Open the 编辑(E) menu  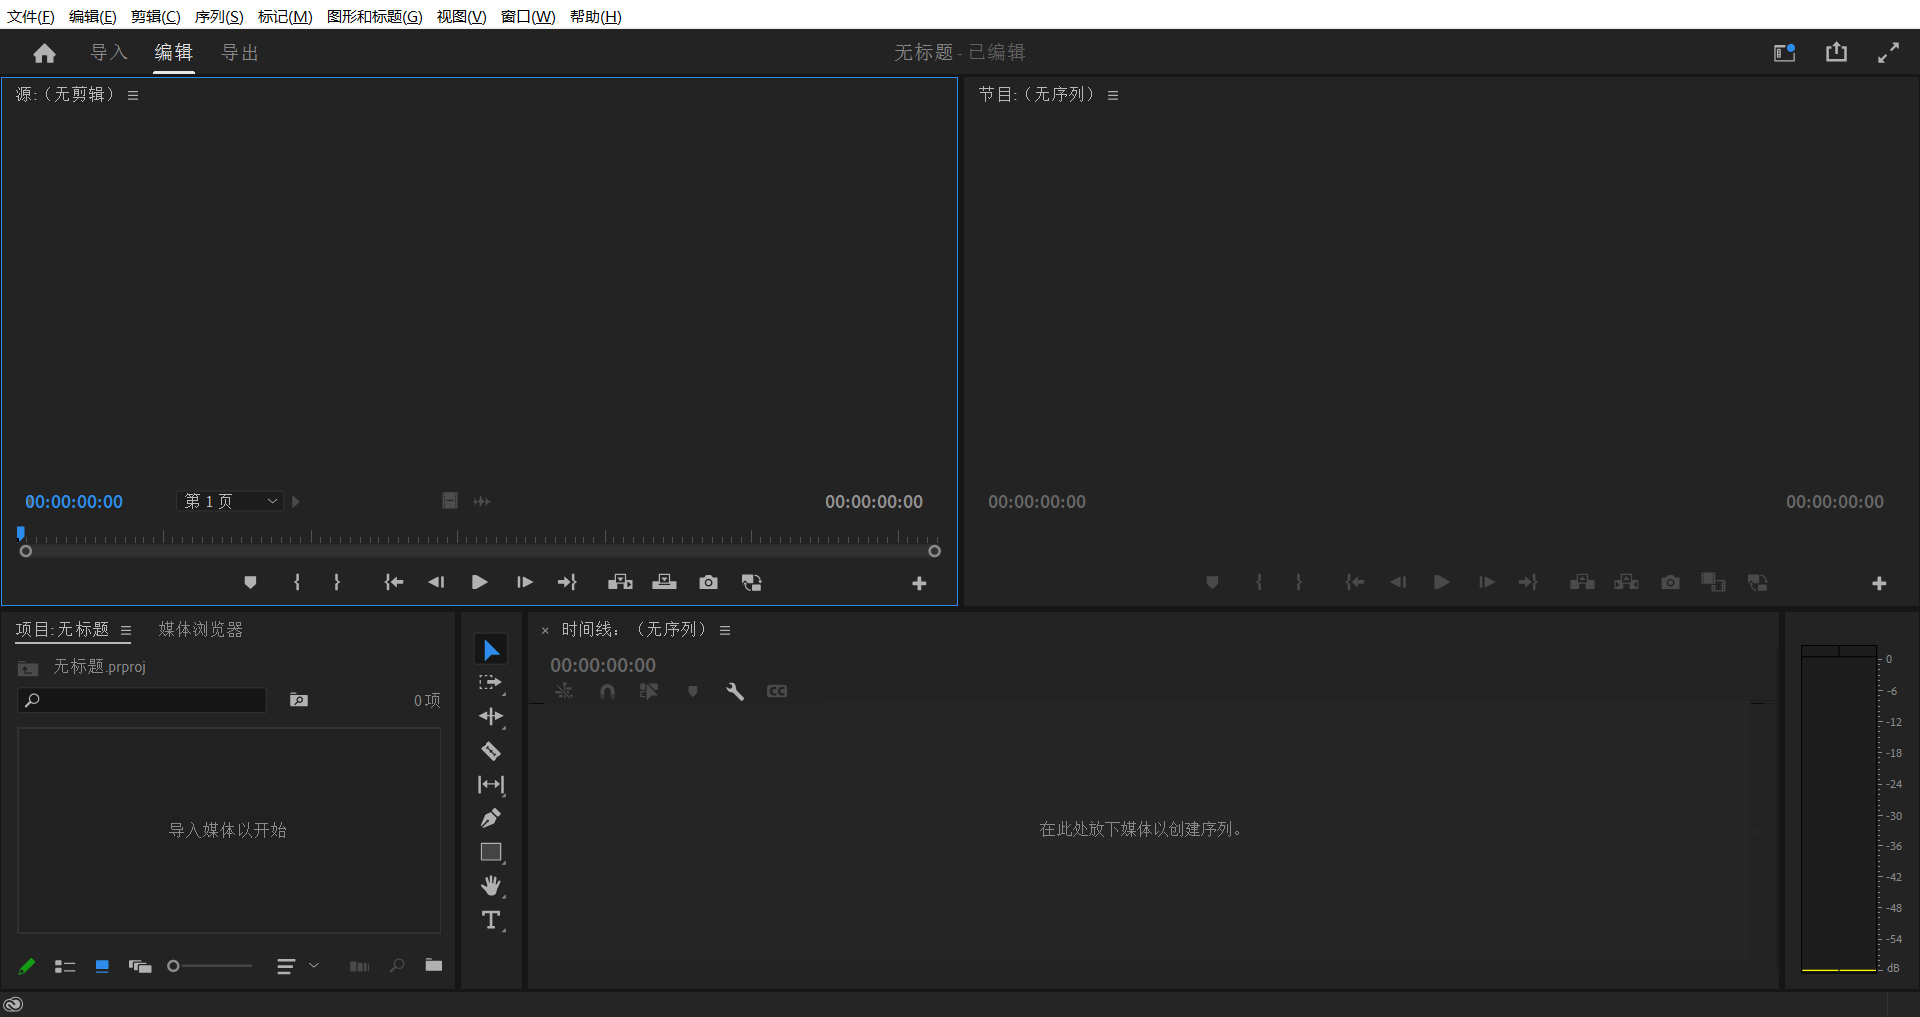pos(93,16)
